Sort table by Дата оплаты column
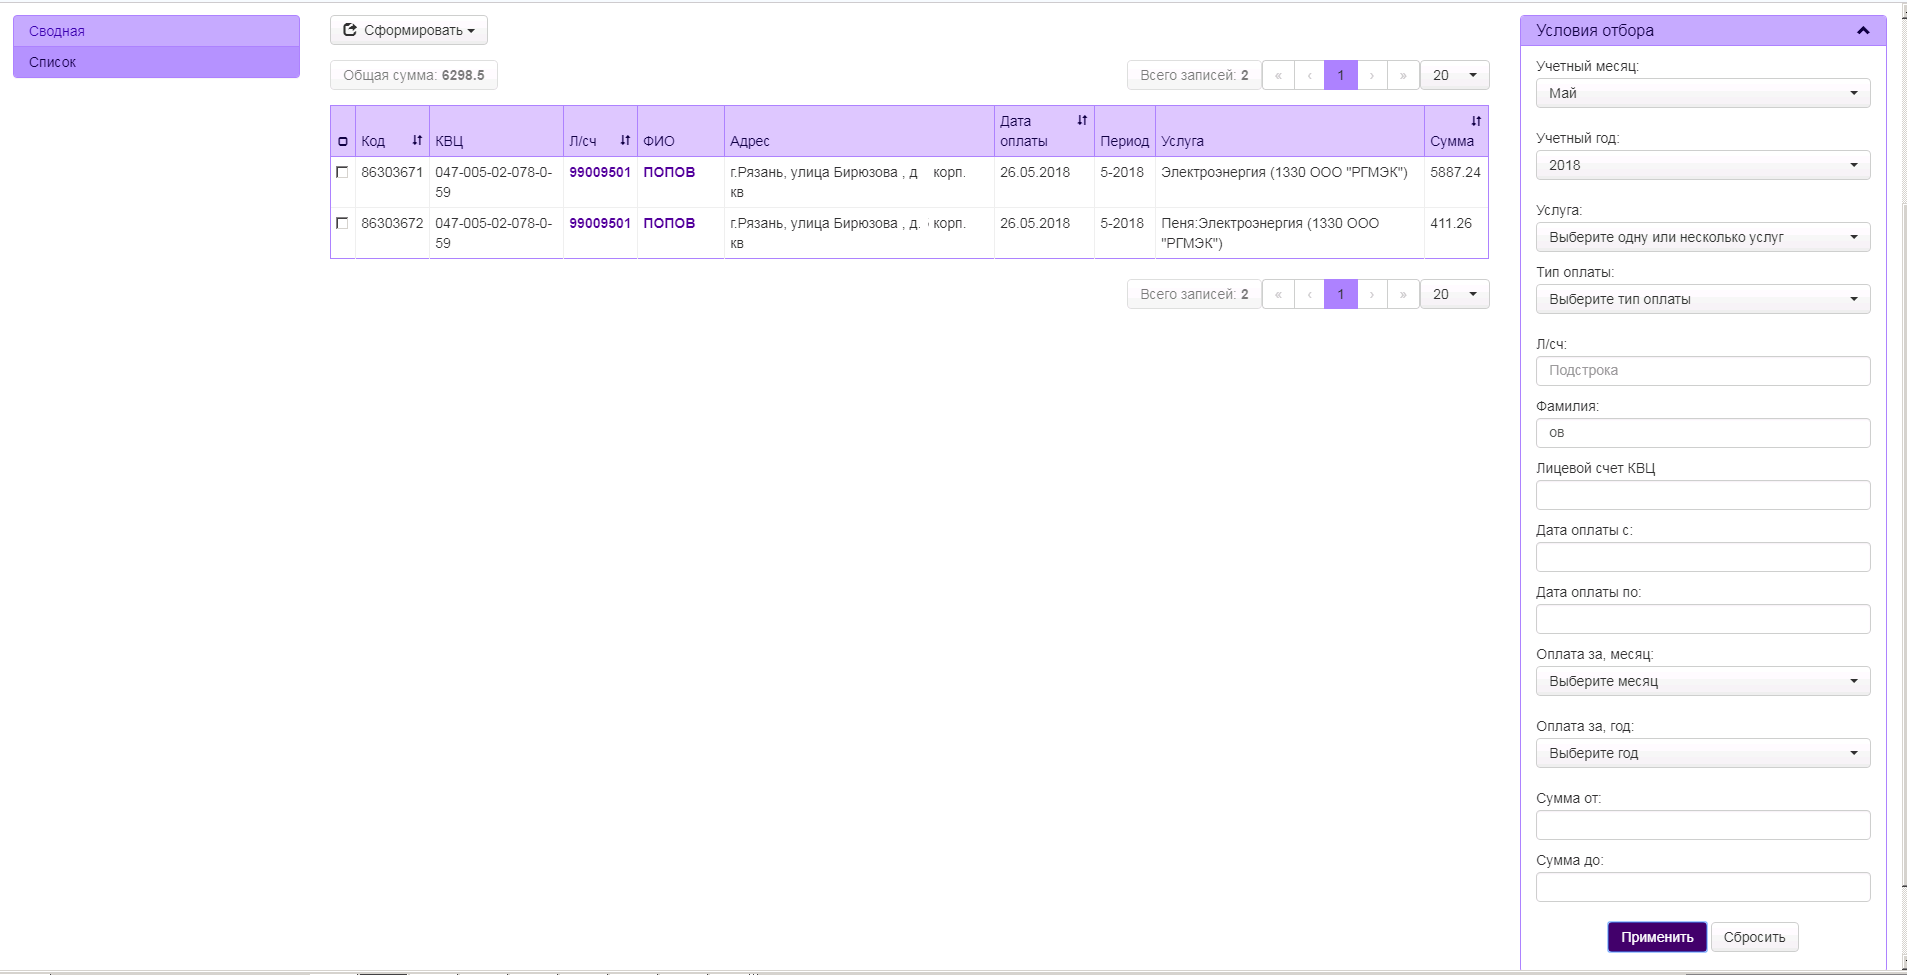 [1082, 120]
